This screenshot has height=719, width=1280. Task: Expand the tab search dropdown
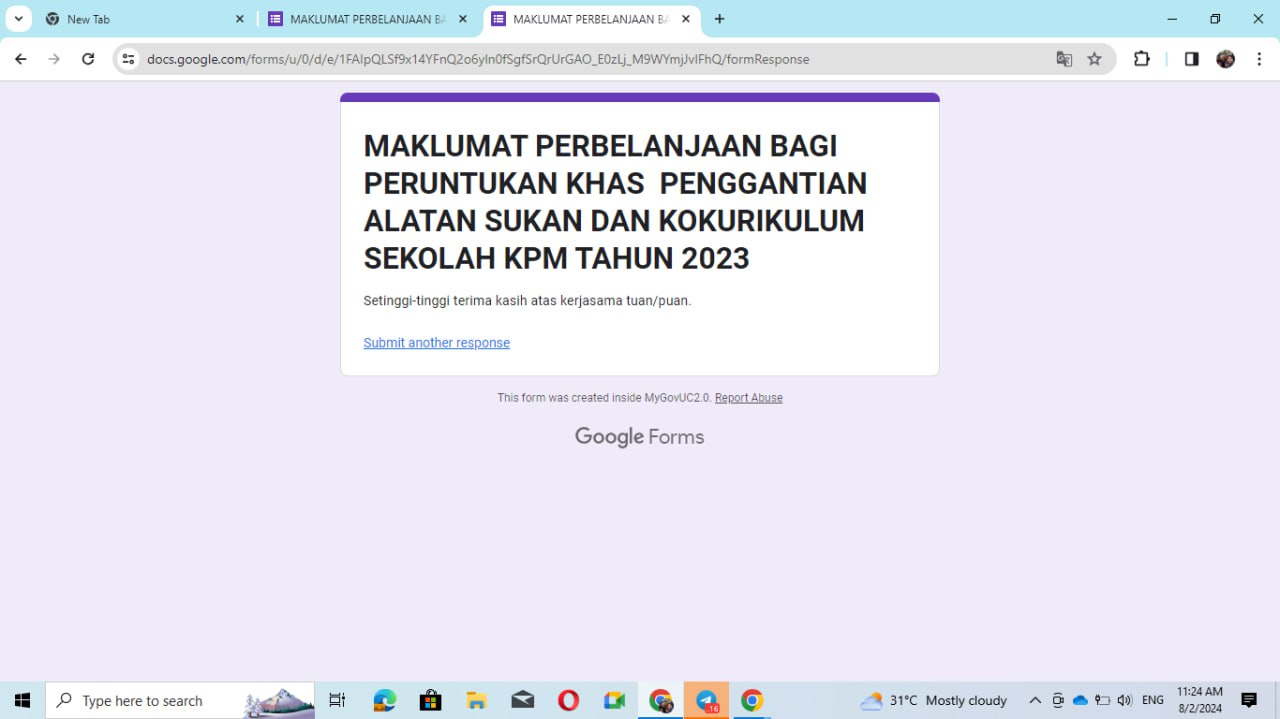tap(18, 19)
